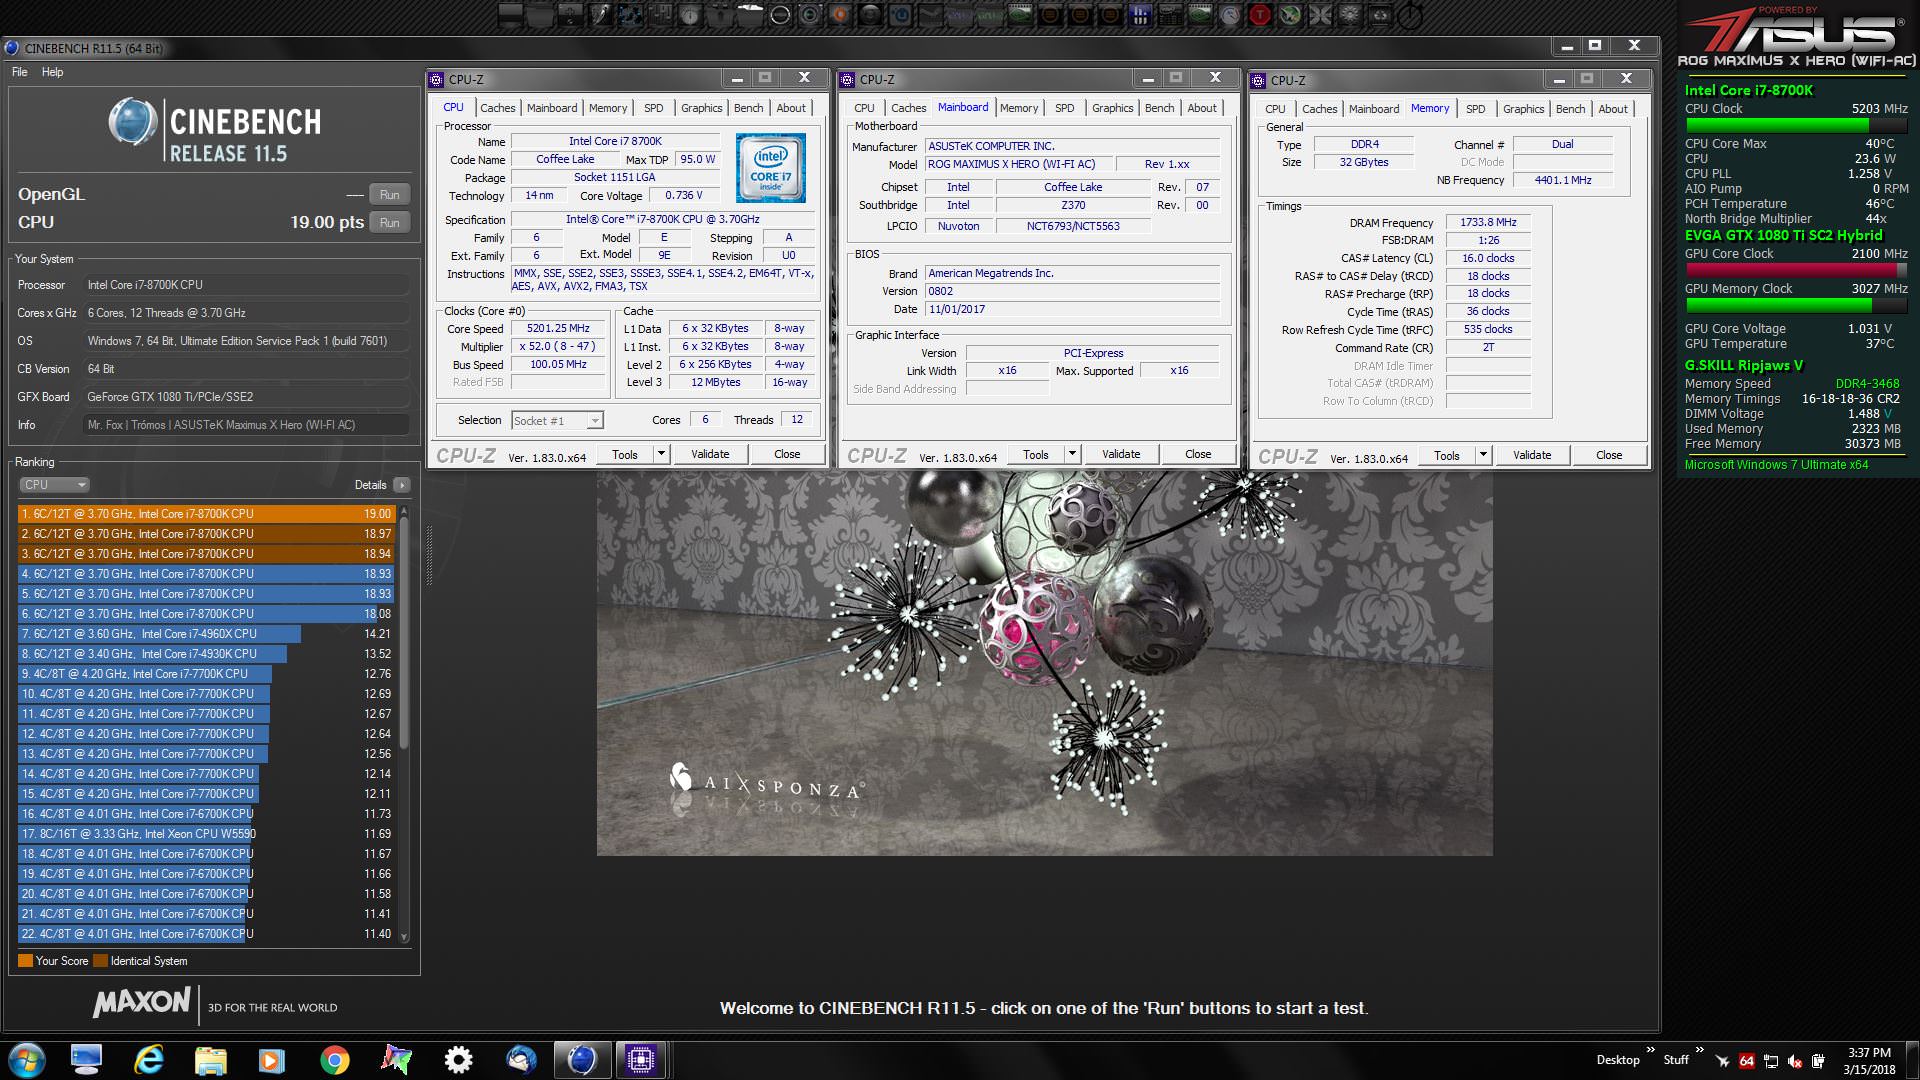The image size is (1920, 1080).
Task: Switch to Cinebench taskbar button
Action: pos(582,1060)
